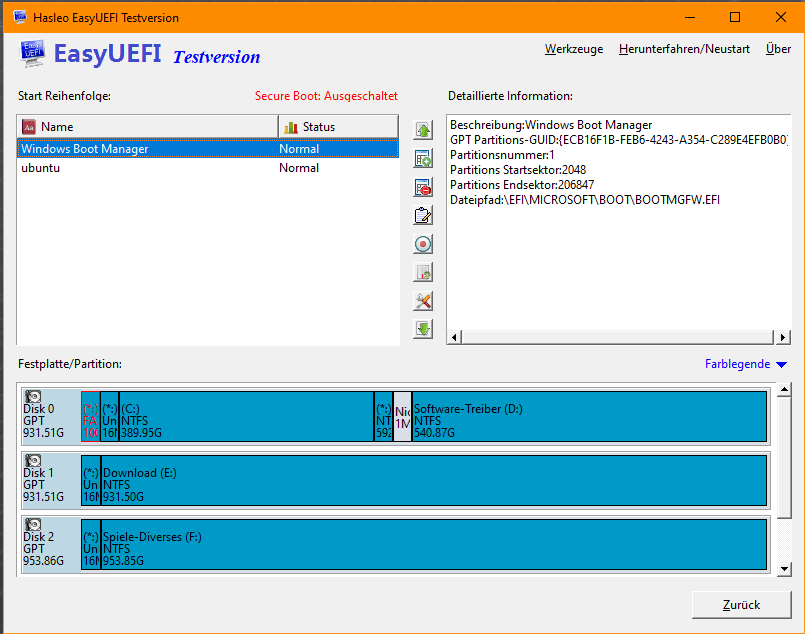This screenshot has height=634, width=805.
Task: Select the red FAT EFI partition on Disk 0
Action: coord(90,416)
